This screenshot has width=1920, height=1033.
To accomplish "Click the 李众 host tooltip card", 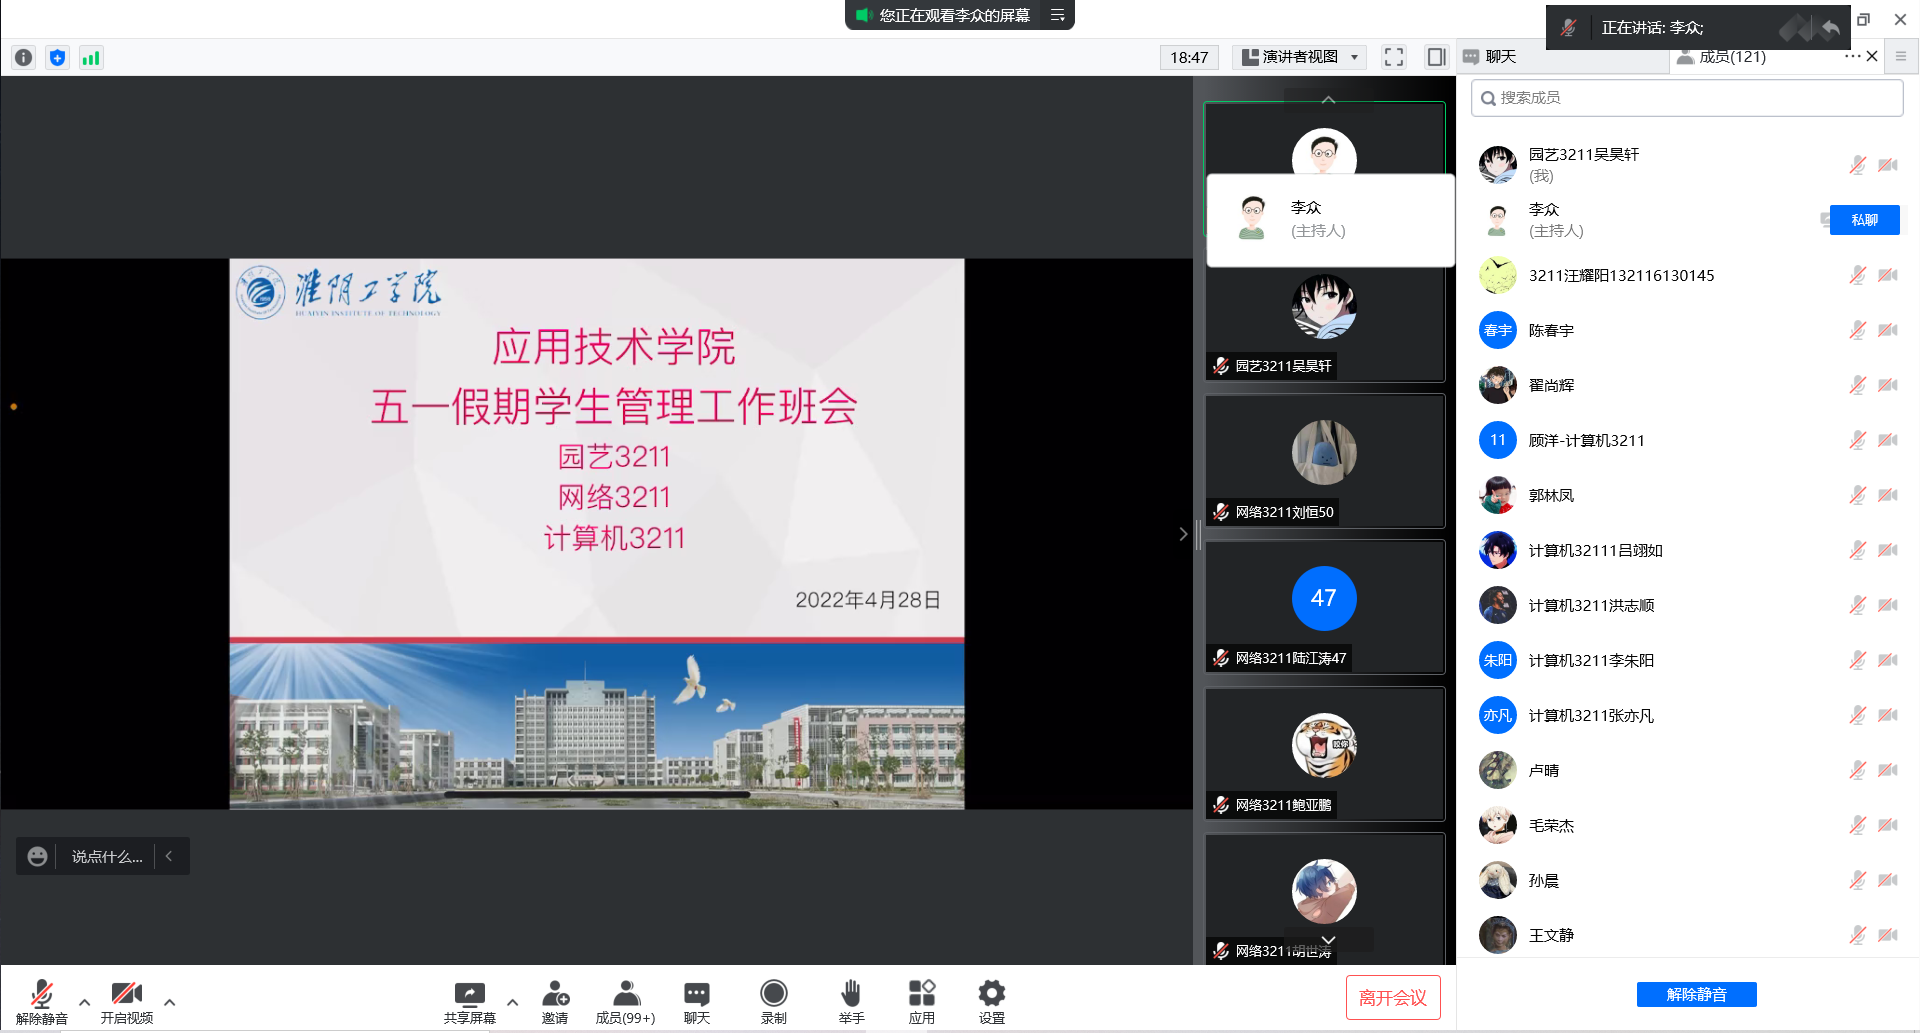I will pos(1330,220).
